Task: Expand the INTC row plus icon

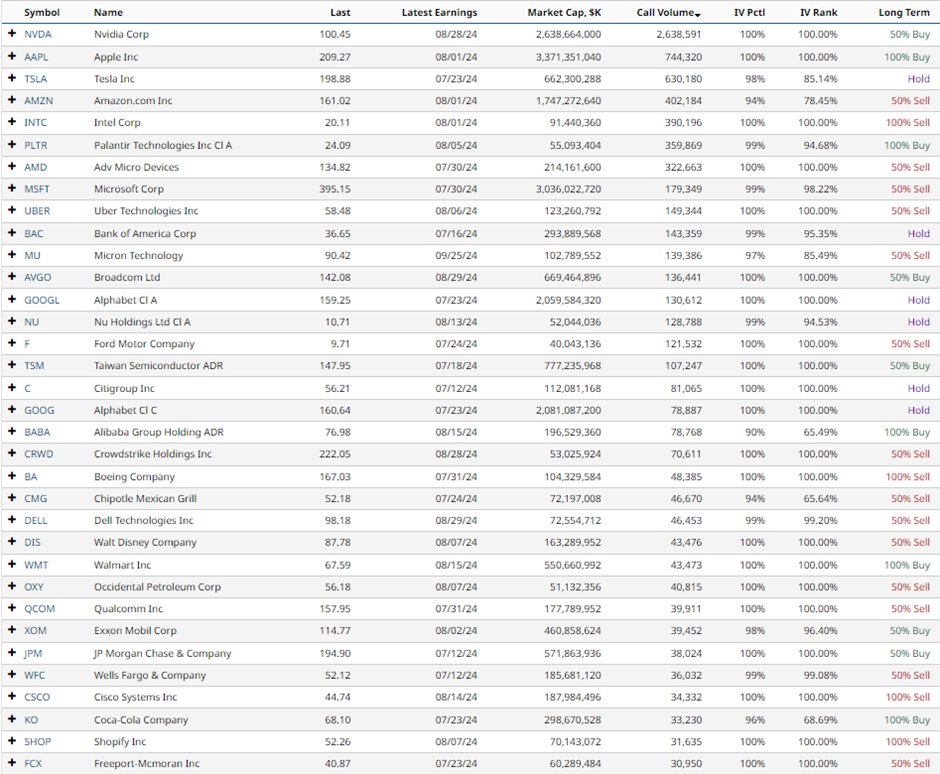Action: point(11,122)
